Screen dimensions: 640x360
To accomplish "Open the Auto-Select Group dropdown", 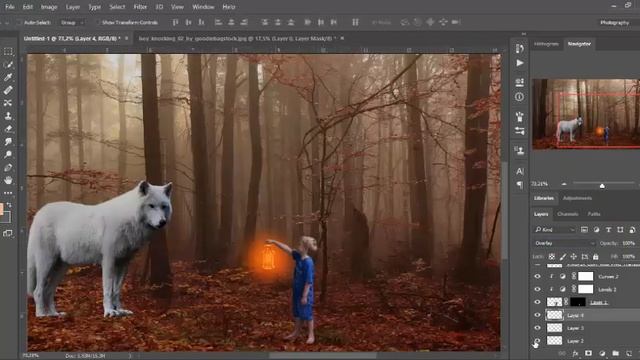I will [x=72, y=22].
